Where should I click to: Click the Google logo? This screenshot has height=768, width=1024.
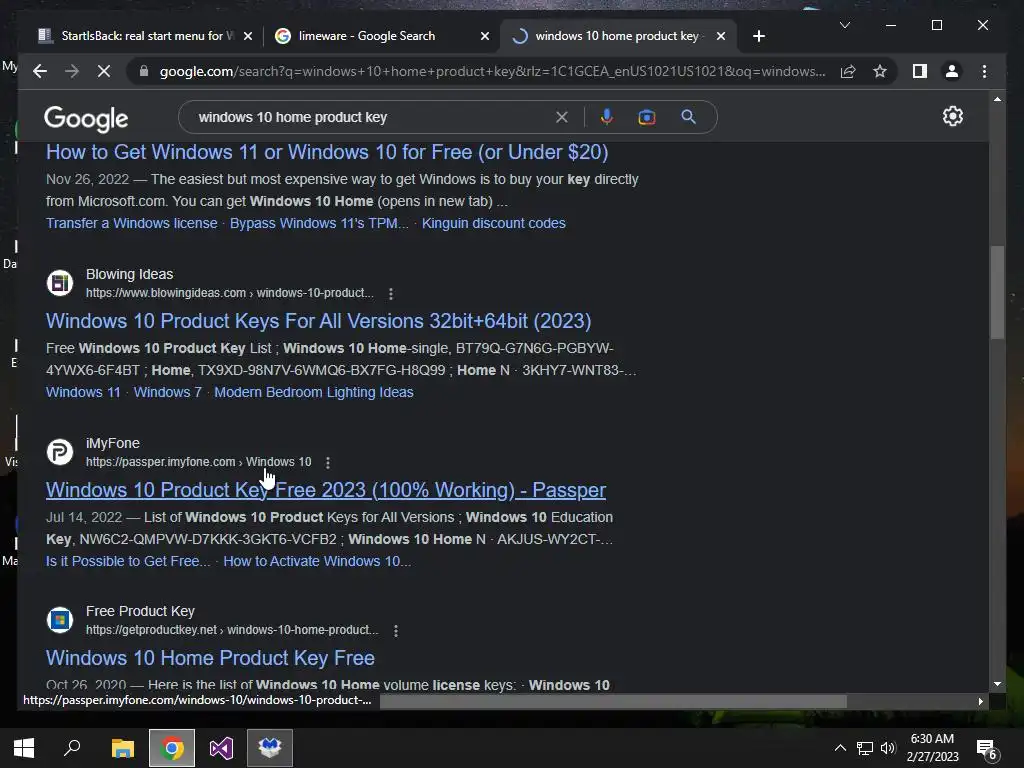(86, 119)
